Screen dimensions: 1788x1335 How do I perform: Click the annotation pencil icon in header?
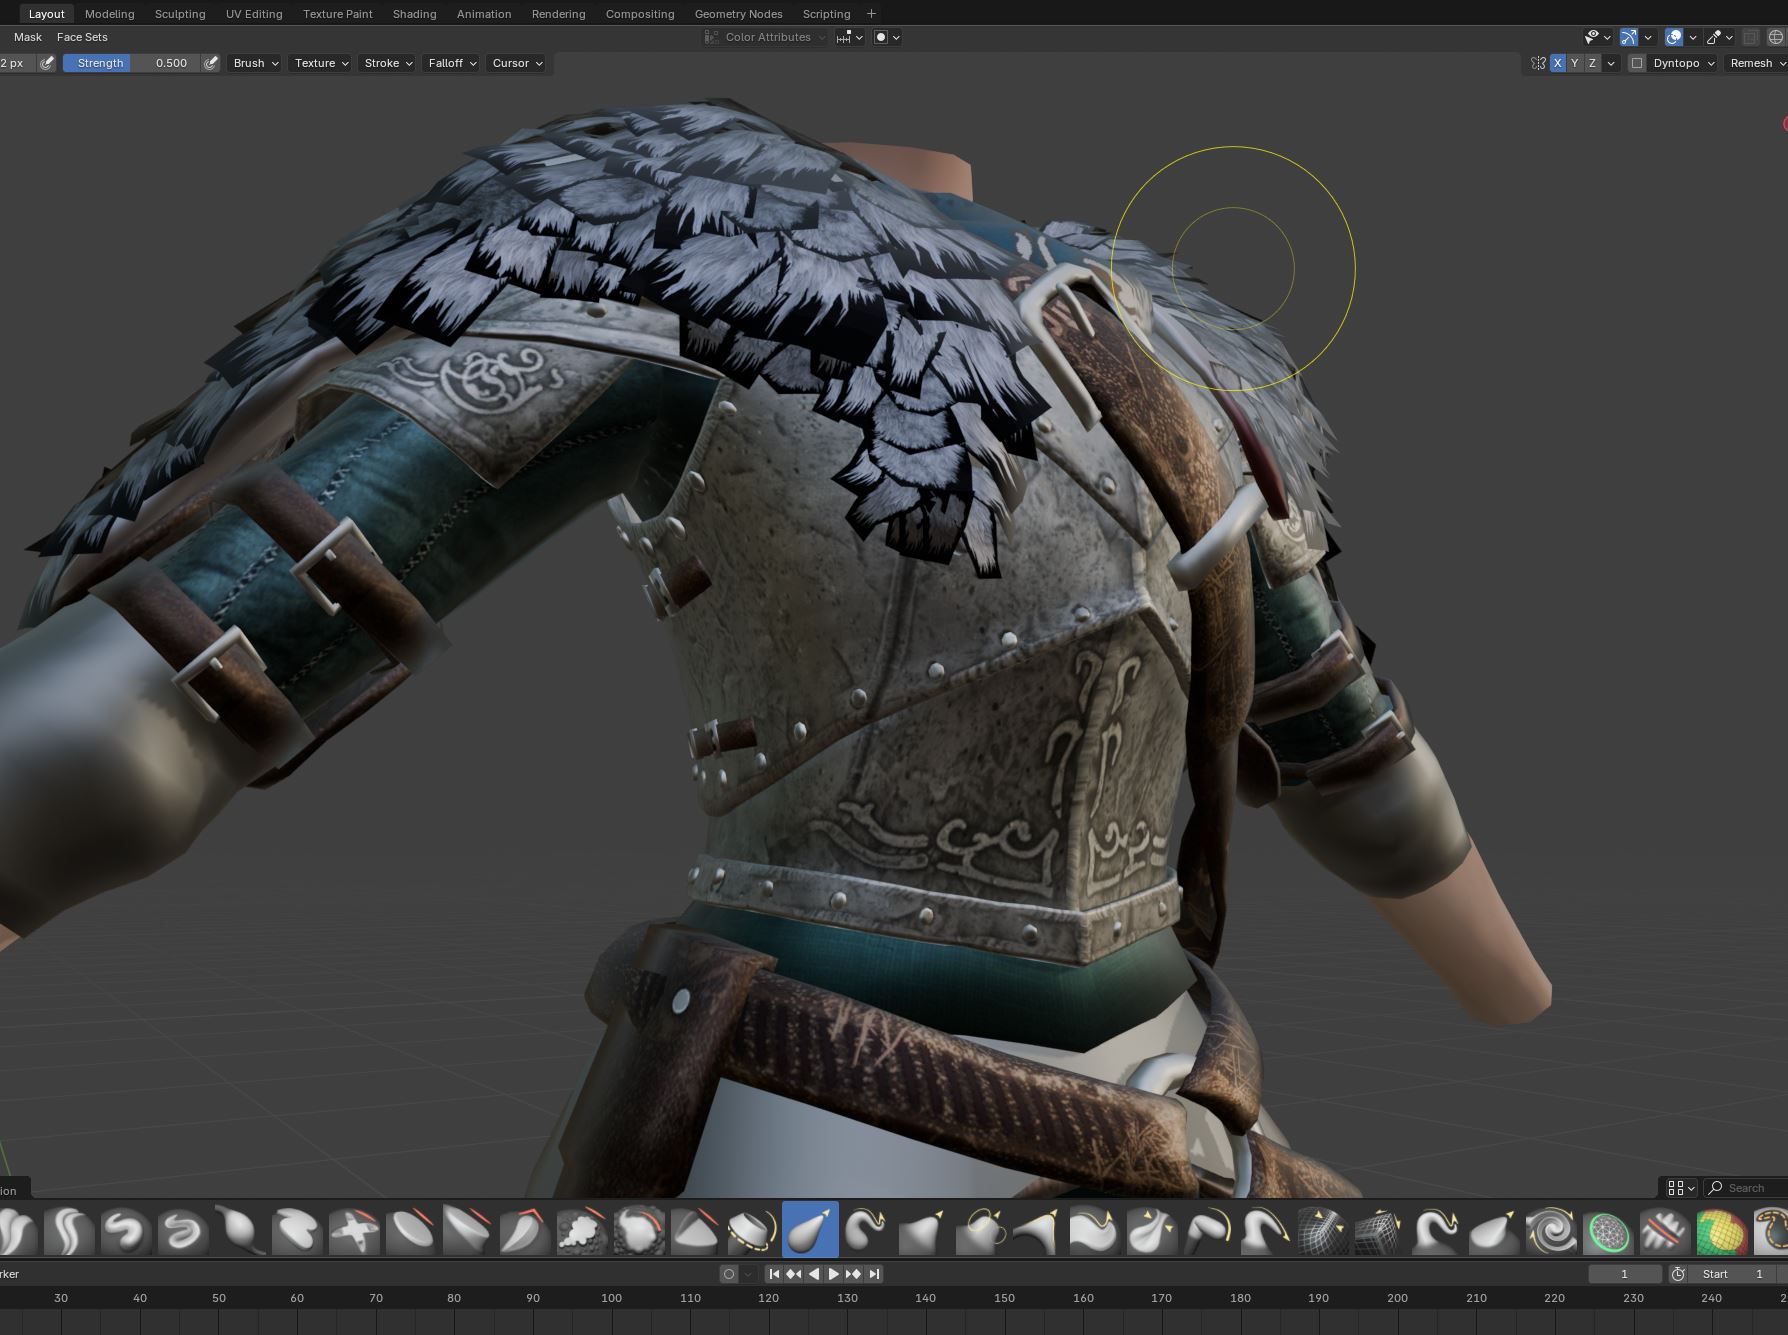(1714, 37)
